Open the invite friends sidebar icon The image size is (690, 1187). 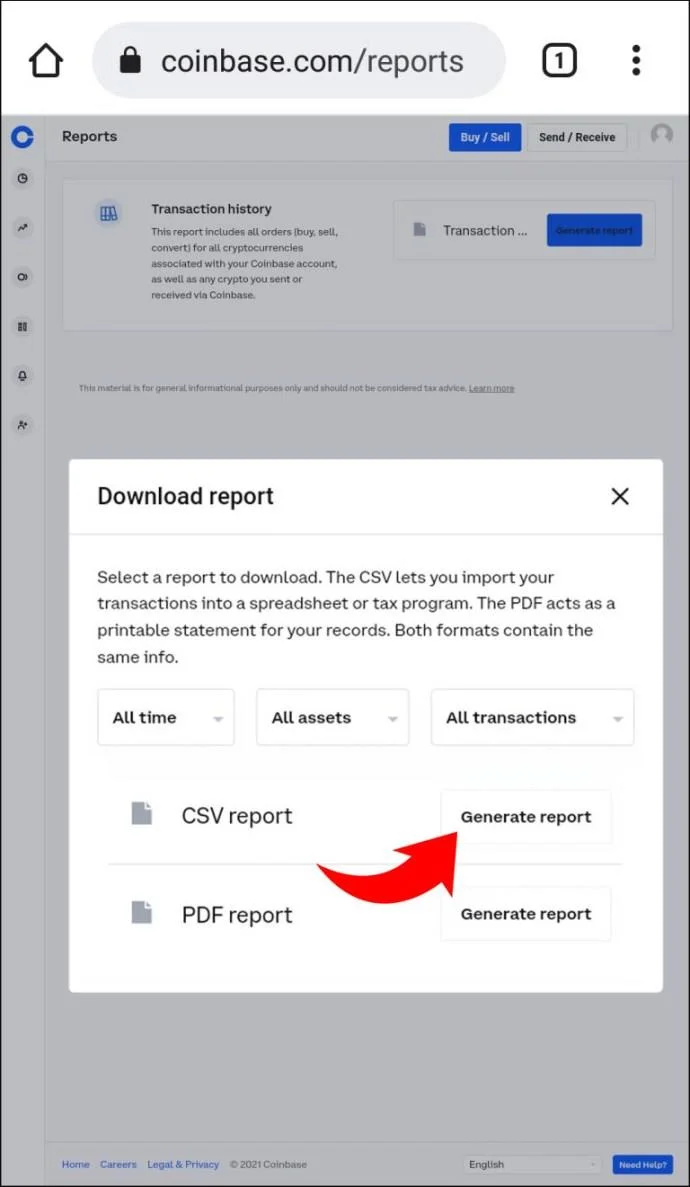pos(23,425)
